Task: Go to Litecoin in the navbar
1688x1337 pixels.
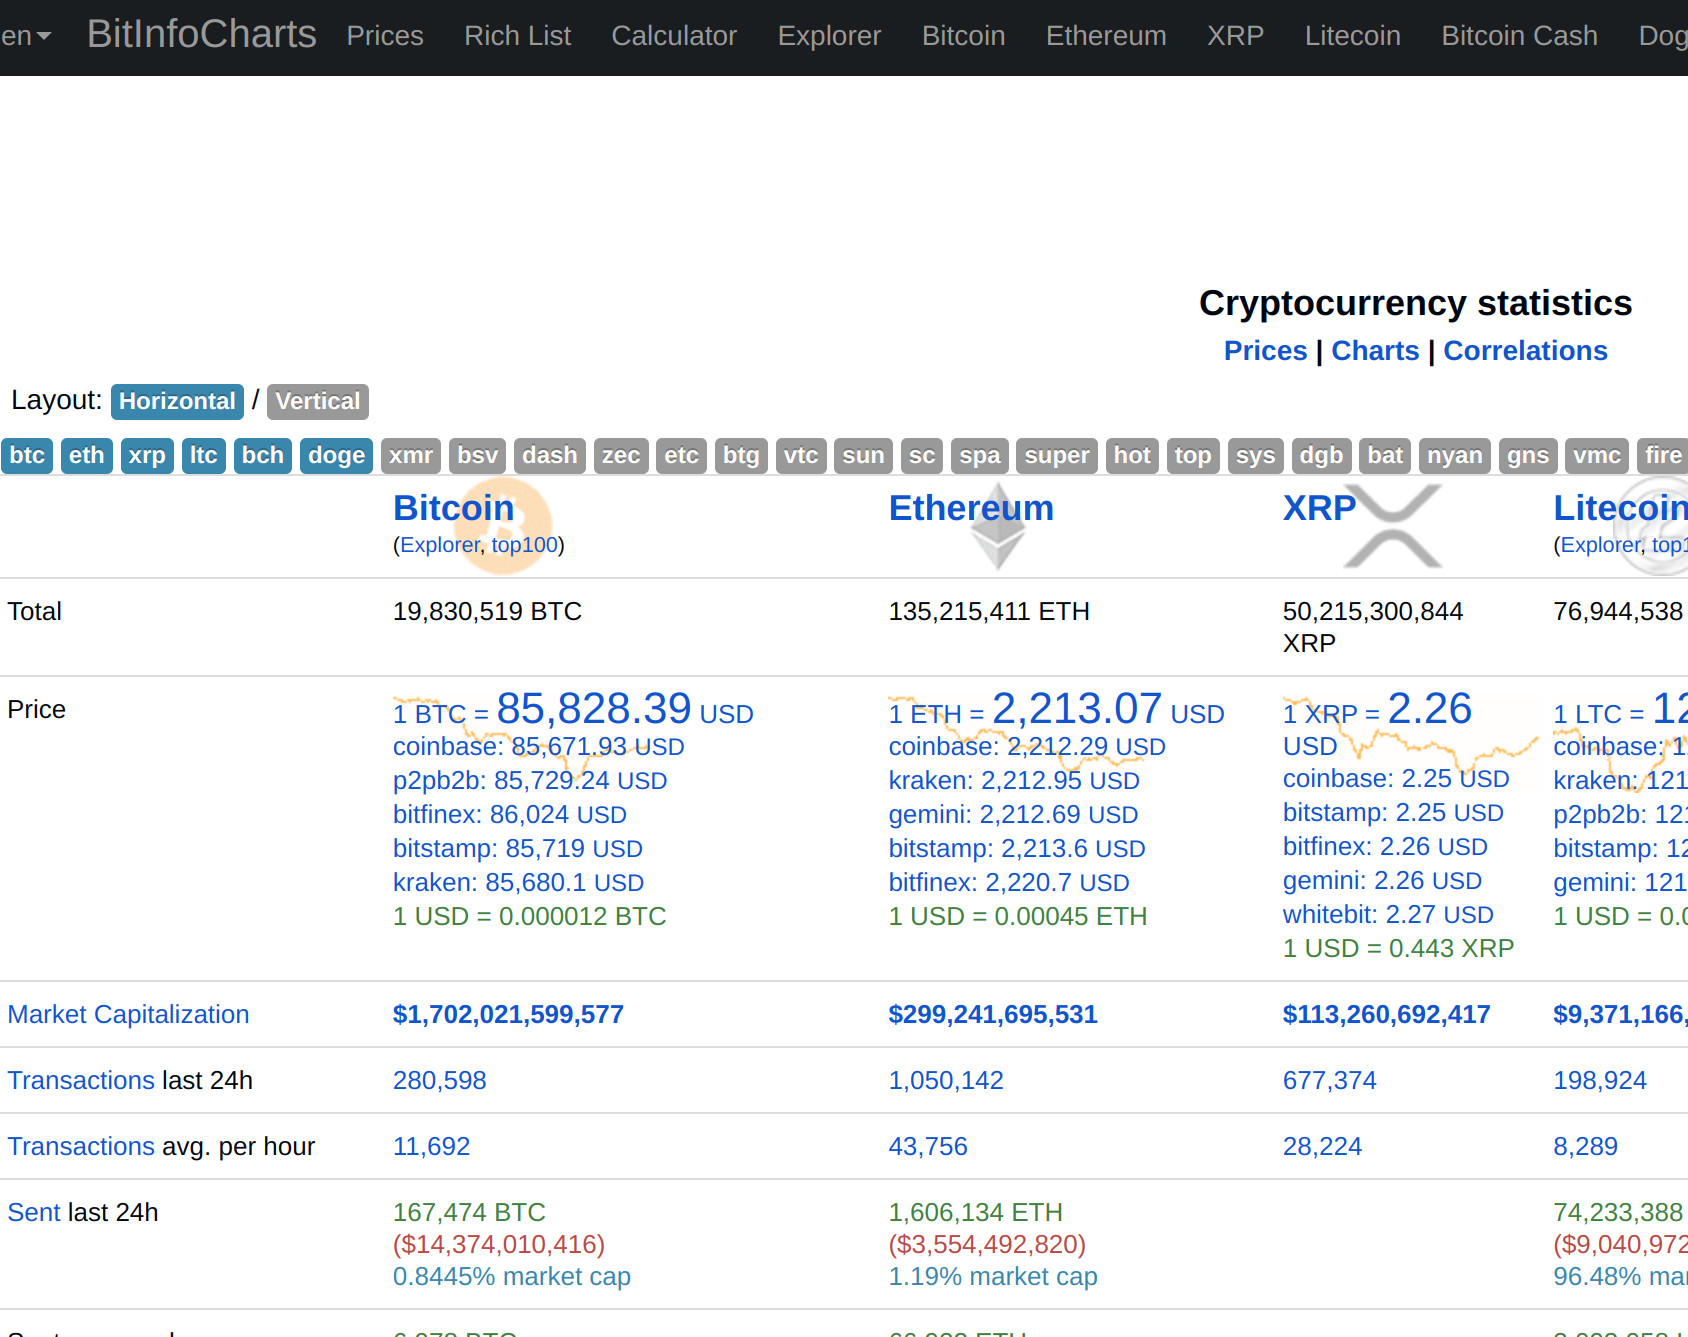Action: [1352, 36]
